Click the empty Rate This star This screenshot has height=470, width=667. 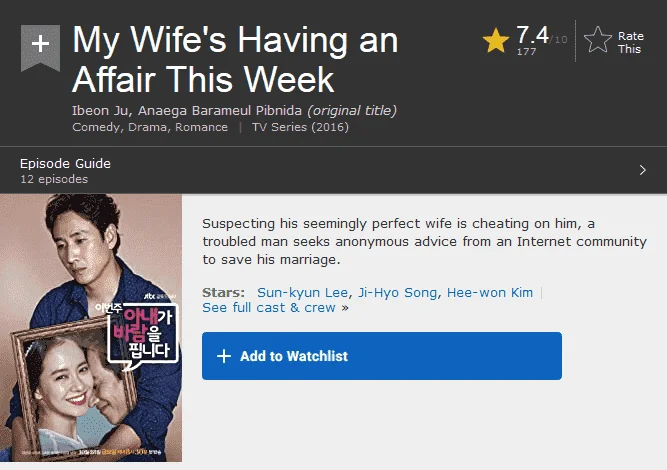pos(598,40)
